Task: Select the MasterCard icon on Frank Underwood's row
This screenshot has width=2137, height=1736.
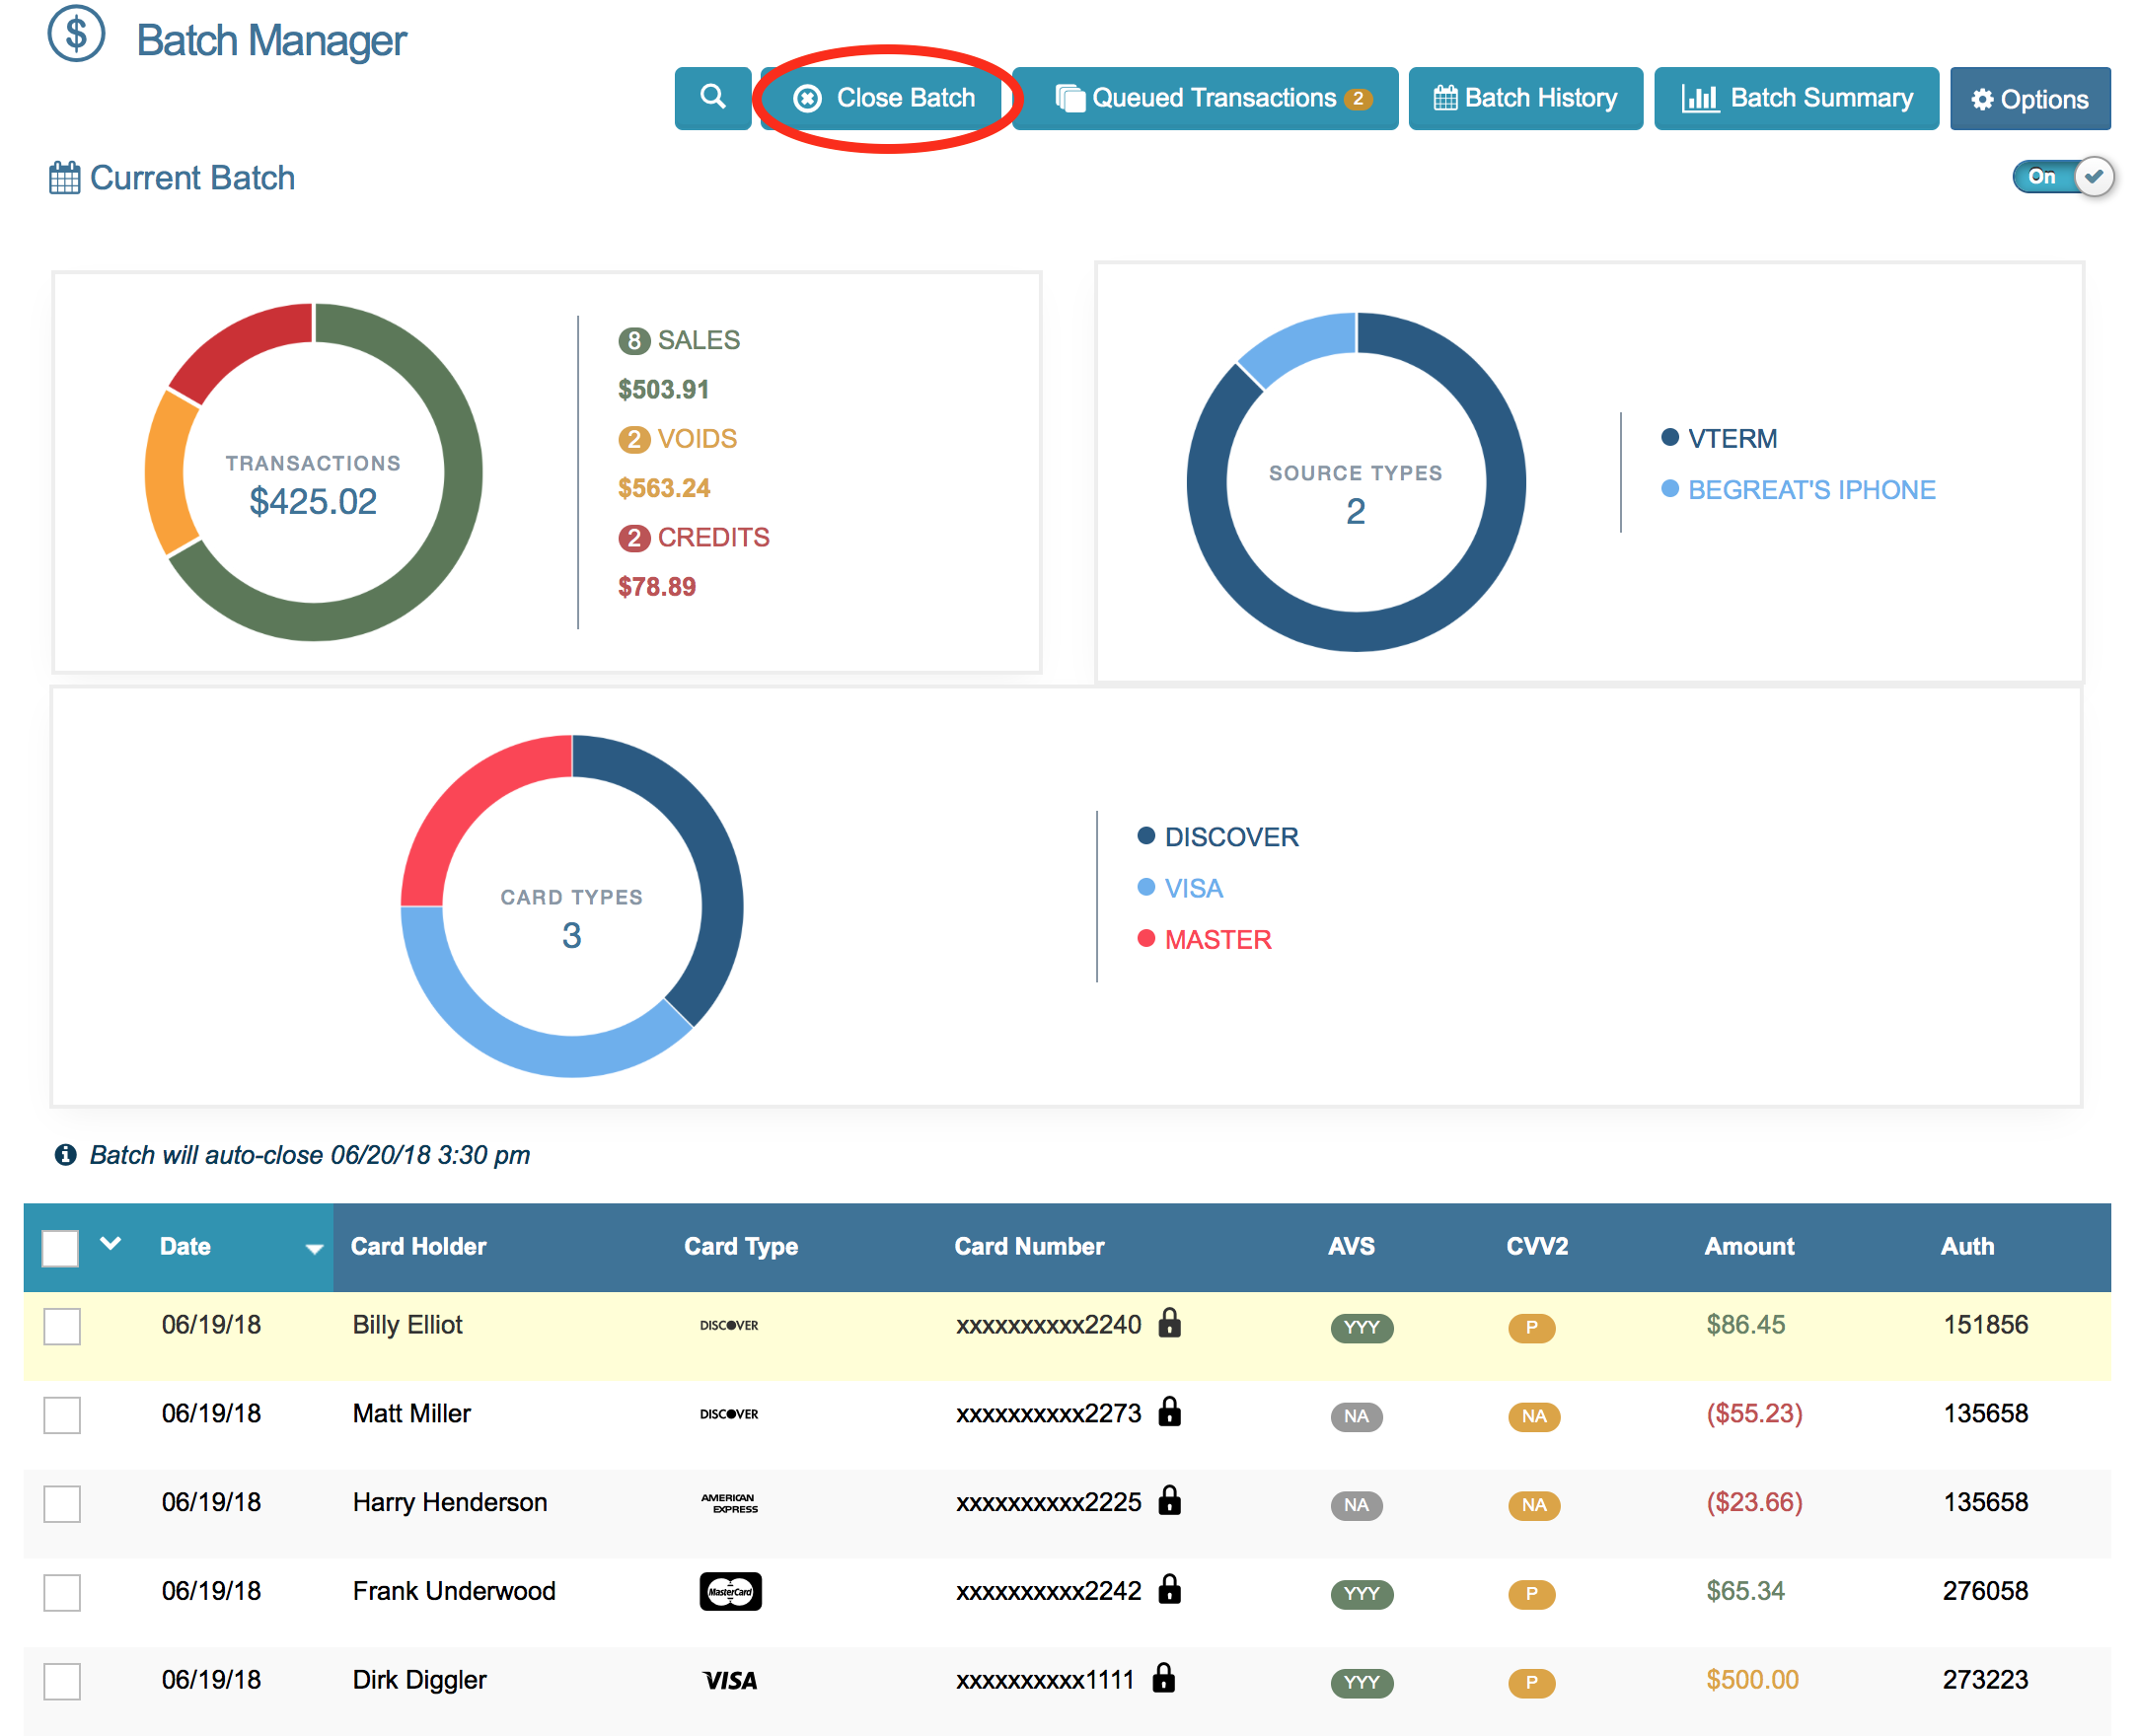Action: [x=730, y=1591]
